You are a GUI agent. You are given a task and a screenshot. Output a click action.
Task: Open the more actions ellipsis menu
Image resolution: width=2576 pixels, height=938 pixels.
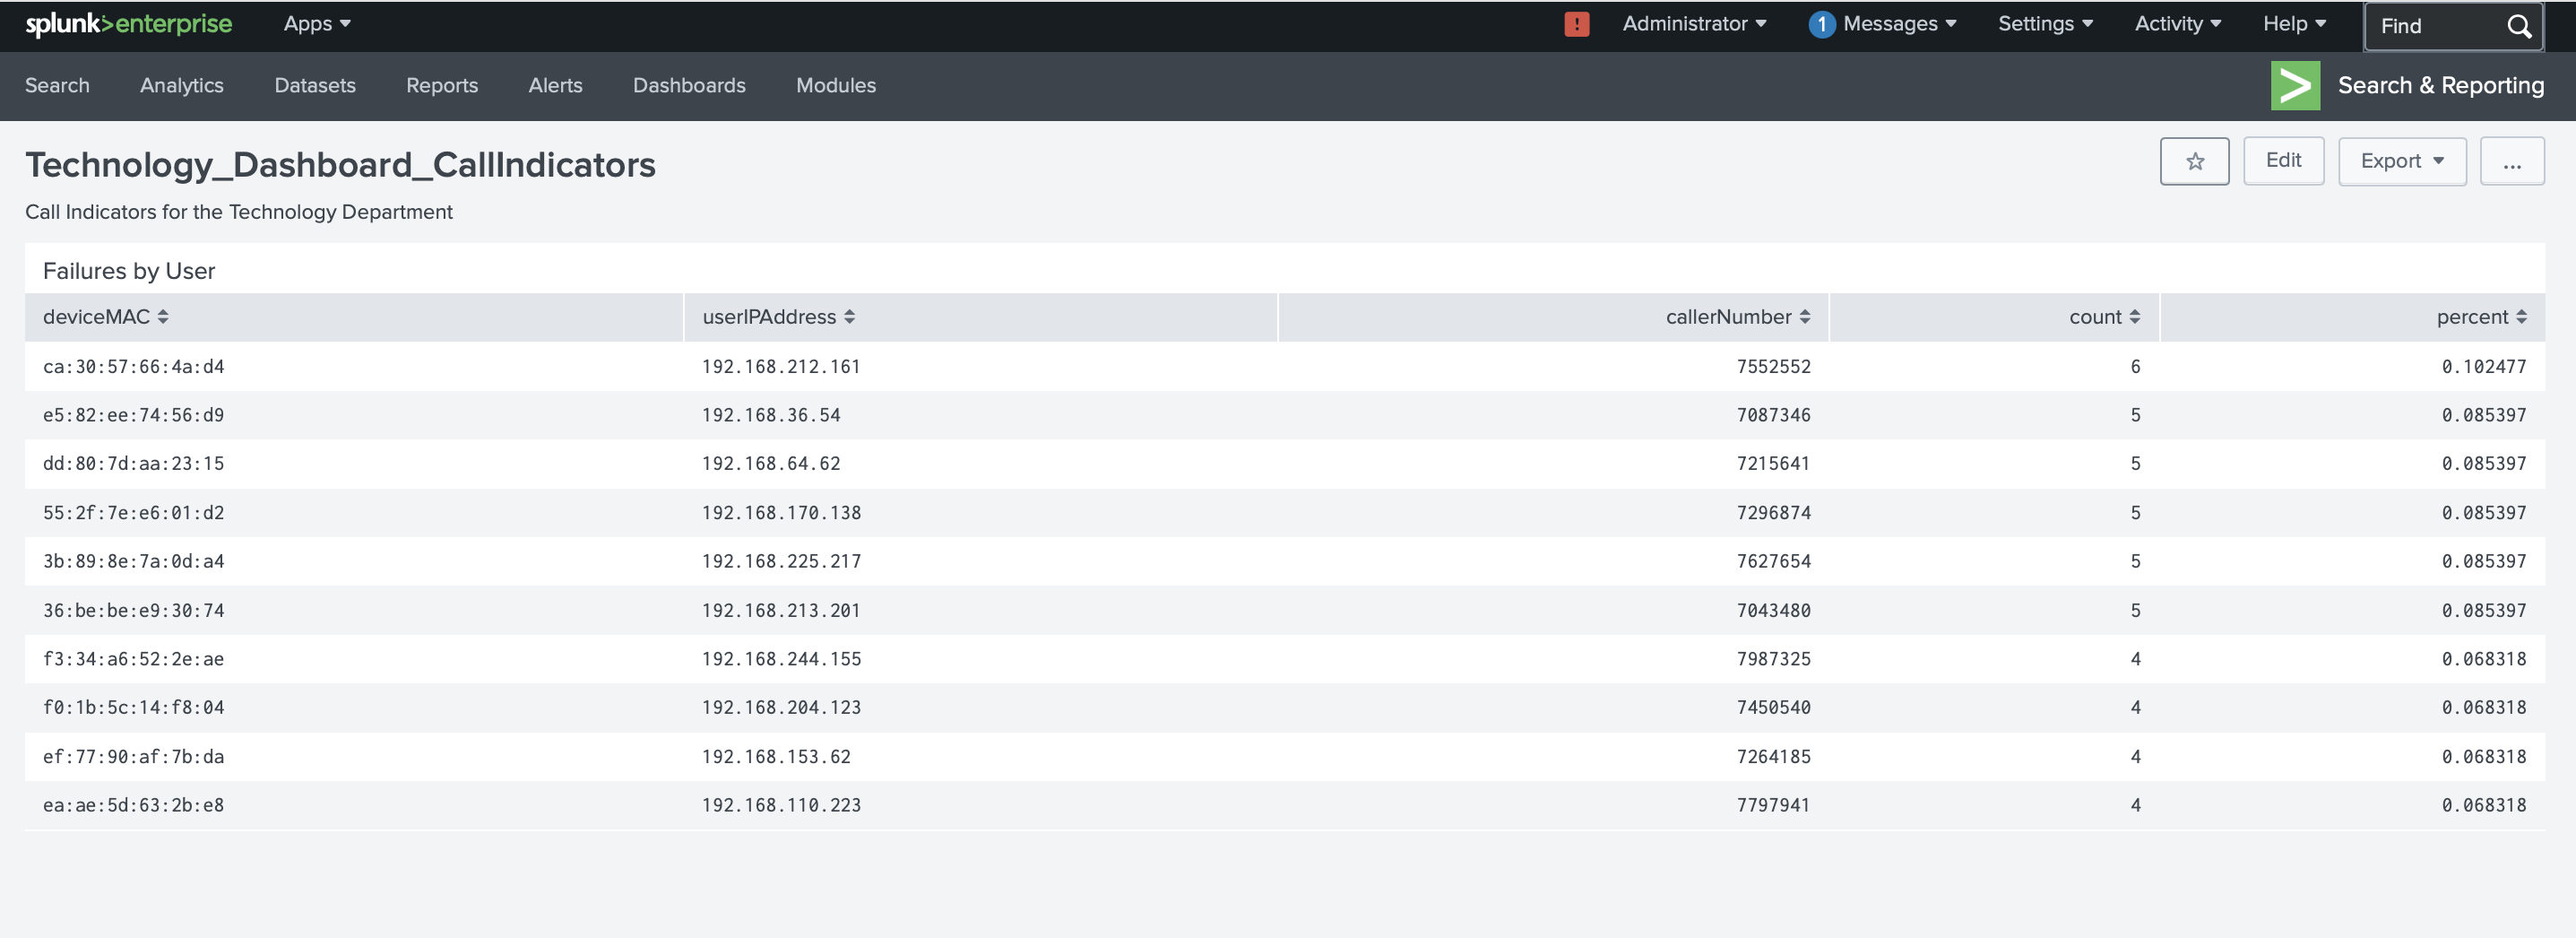coord(2512,161)
